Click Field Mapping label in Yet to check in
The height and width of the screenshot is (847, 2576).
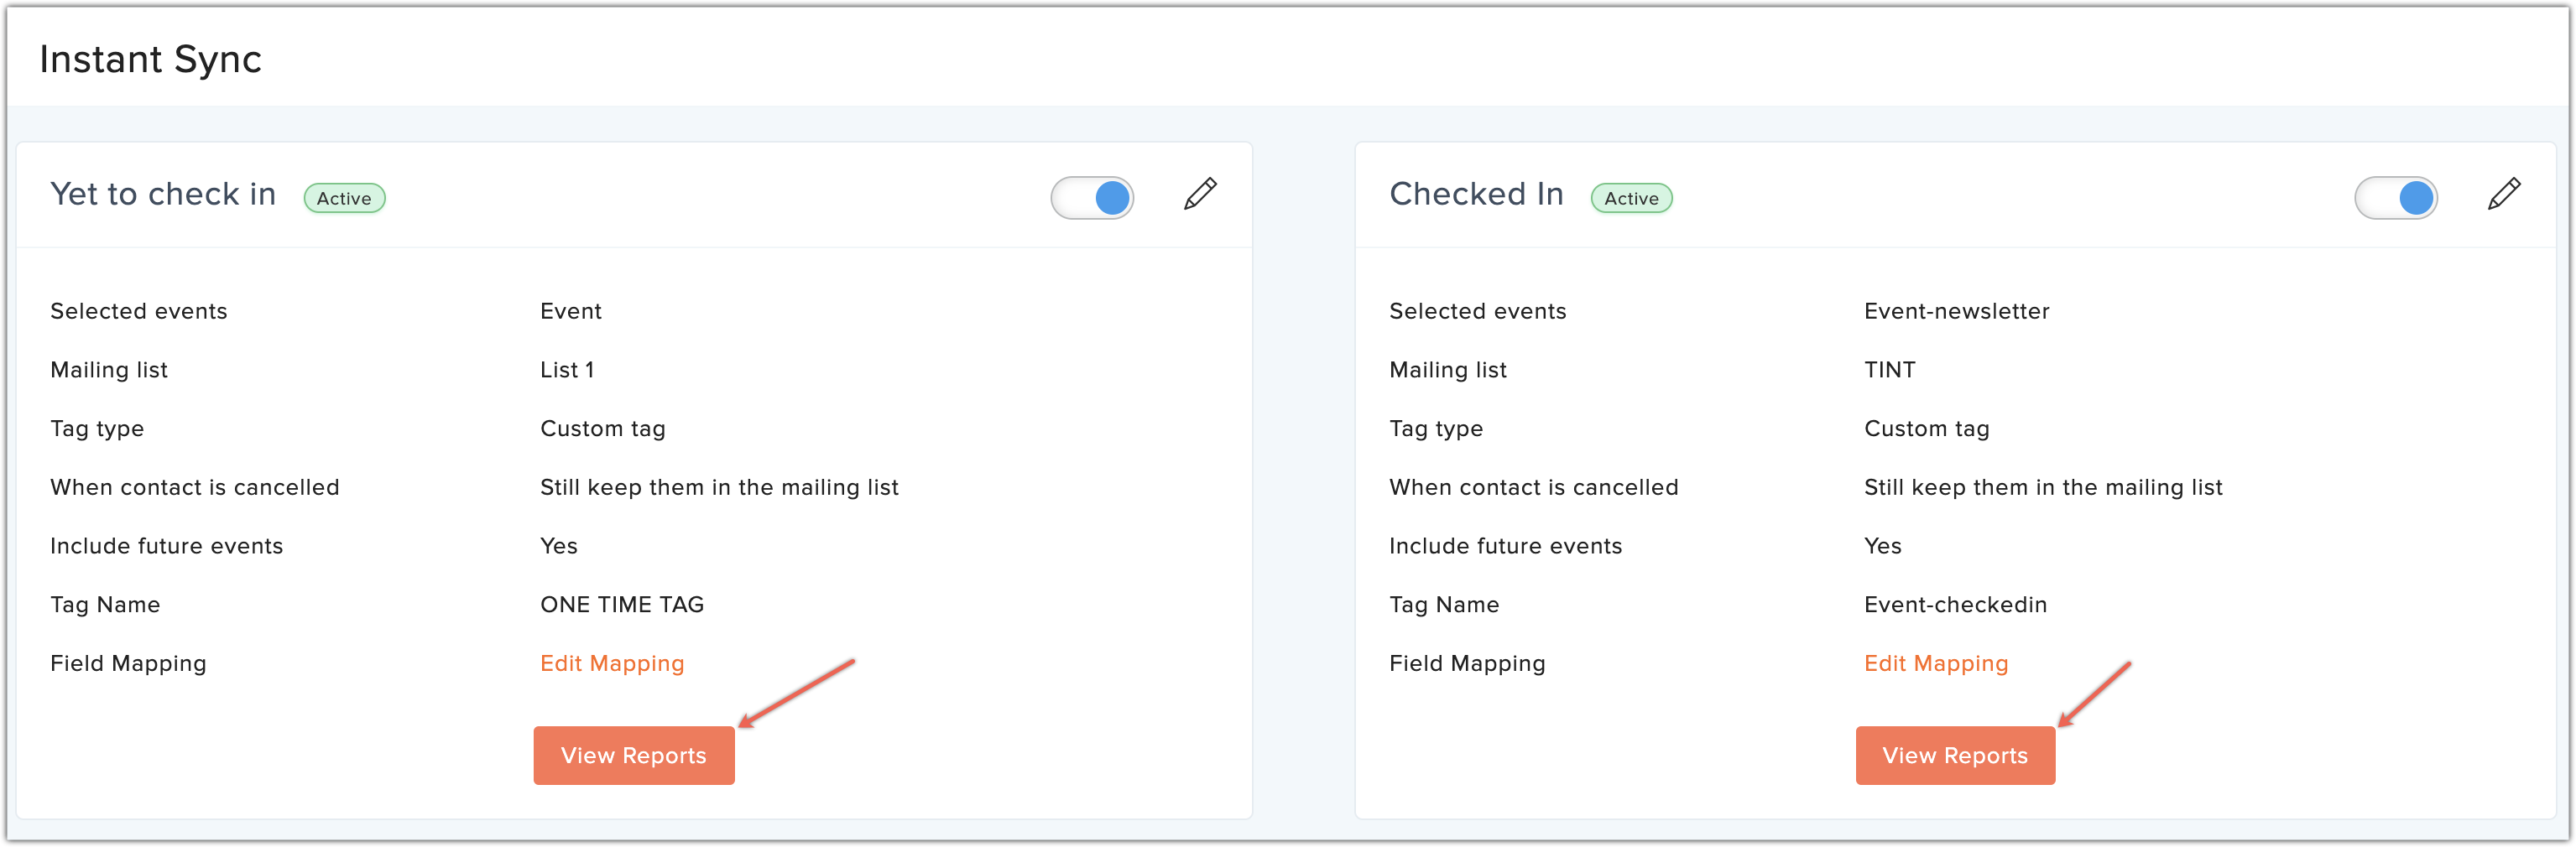tap(128, 663)
